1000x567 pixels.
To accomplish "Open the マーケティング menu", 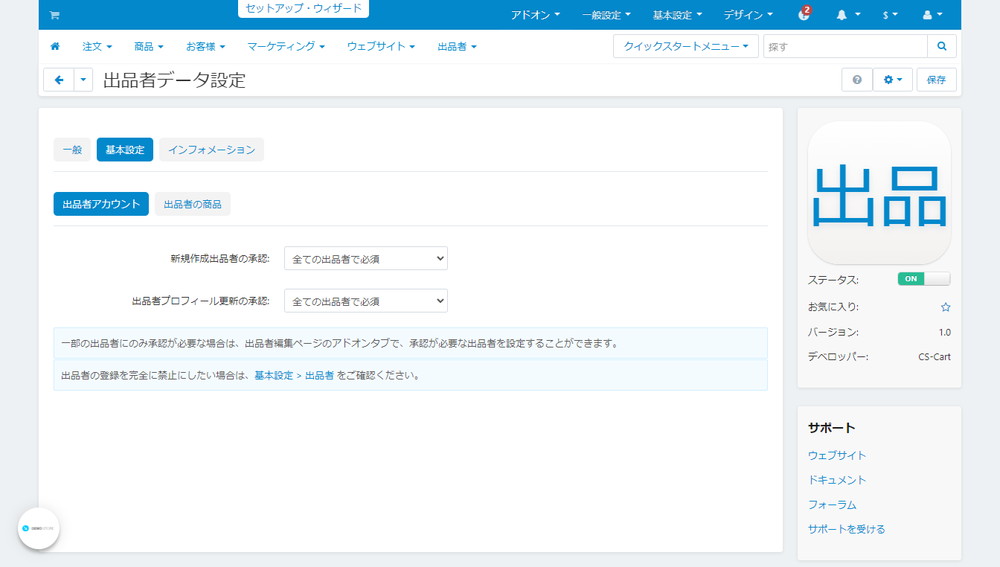I will pos(286,46).
